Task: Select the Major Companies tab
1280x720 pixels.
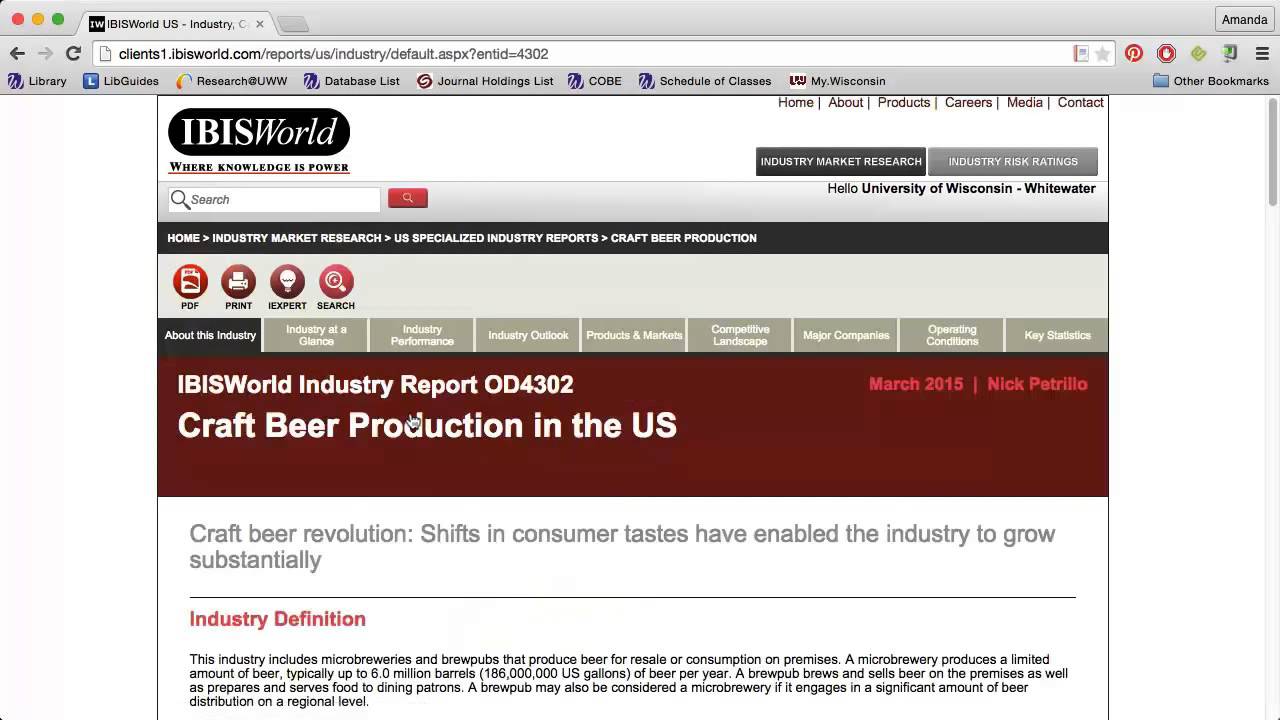Action: click(846, 335)
